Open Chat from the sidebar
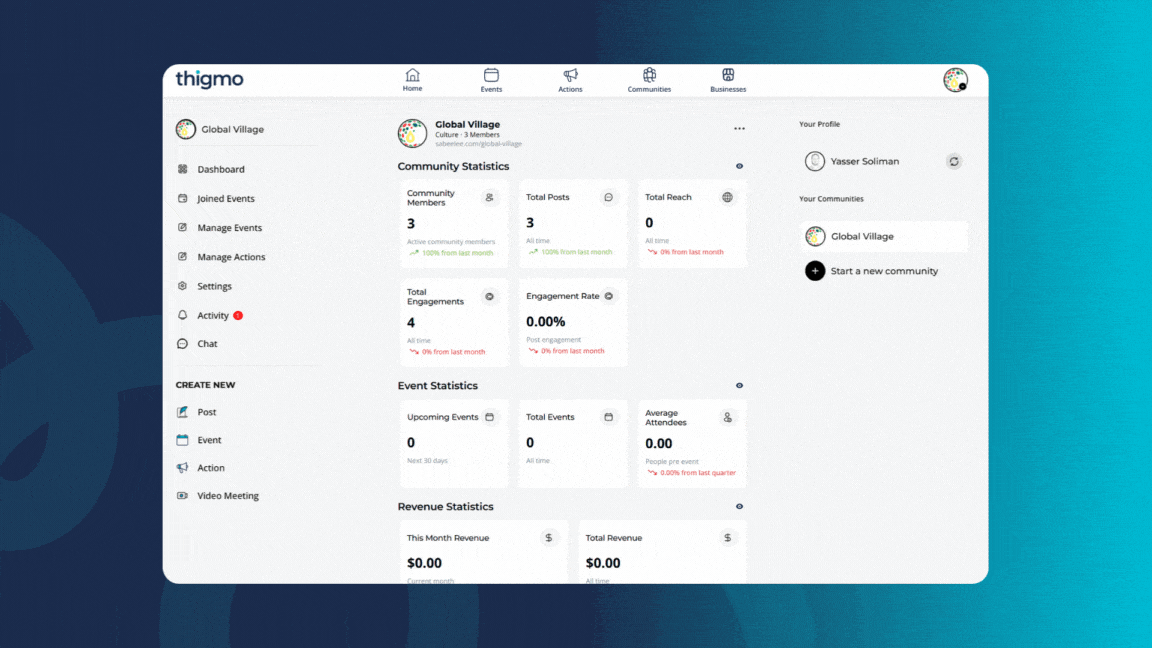This screenshot has width=1152, height=648. pyautogui.click(x=206, y=343)
